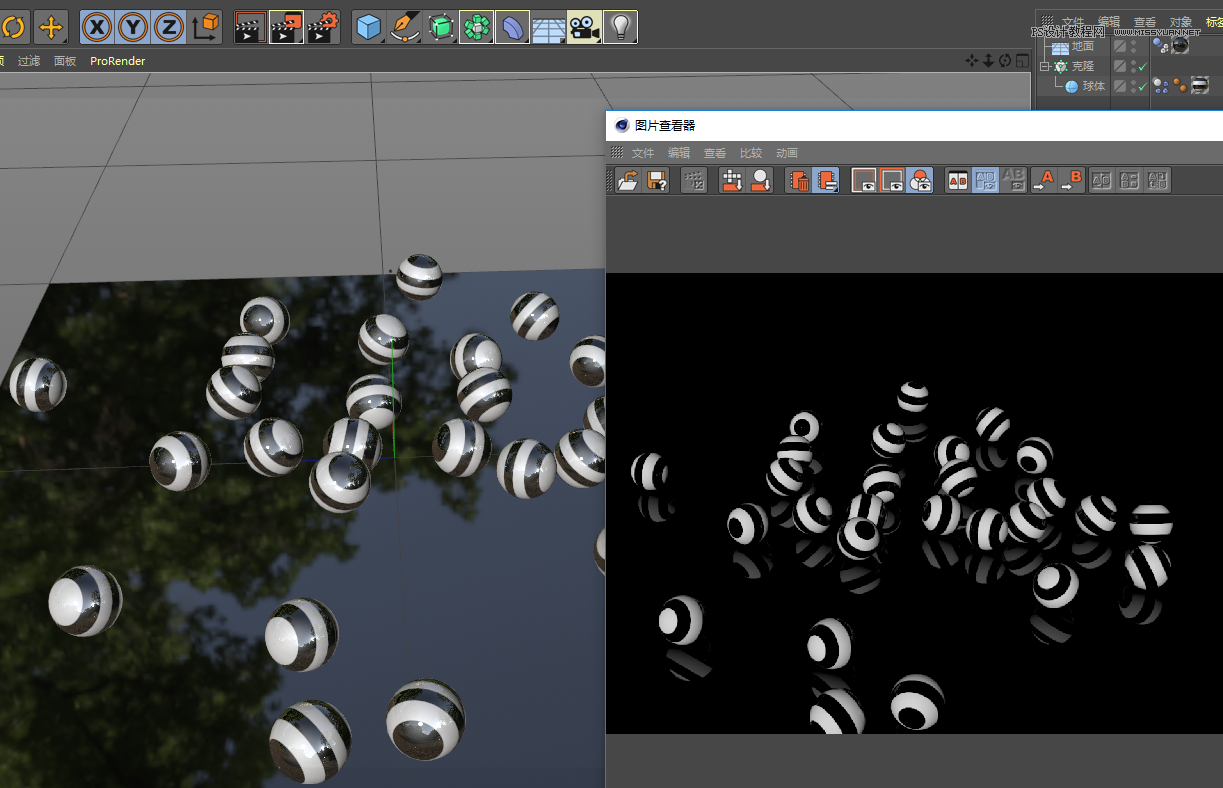
Task: Click the ProRender label in viewport
Action: point(117,61)
